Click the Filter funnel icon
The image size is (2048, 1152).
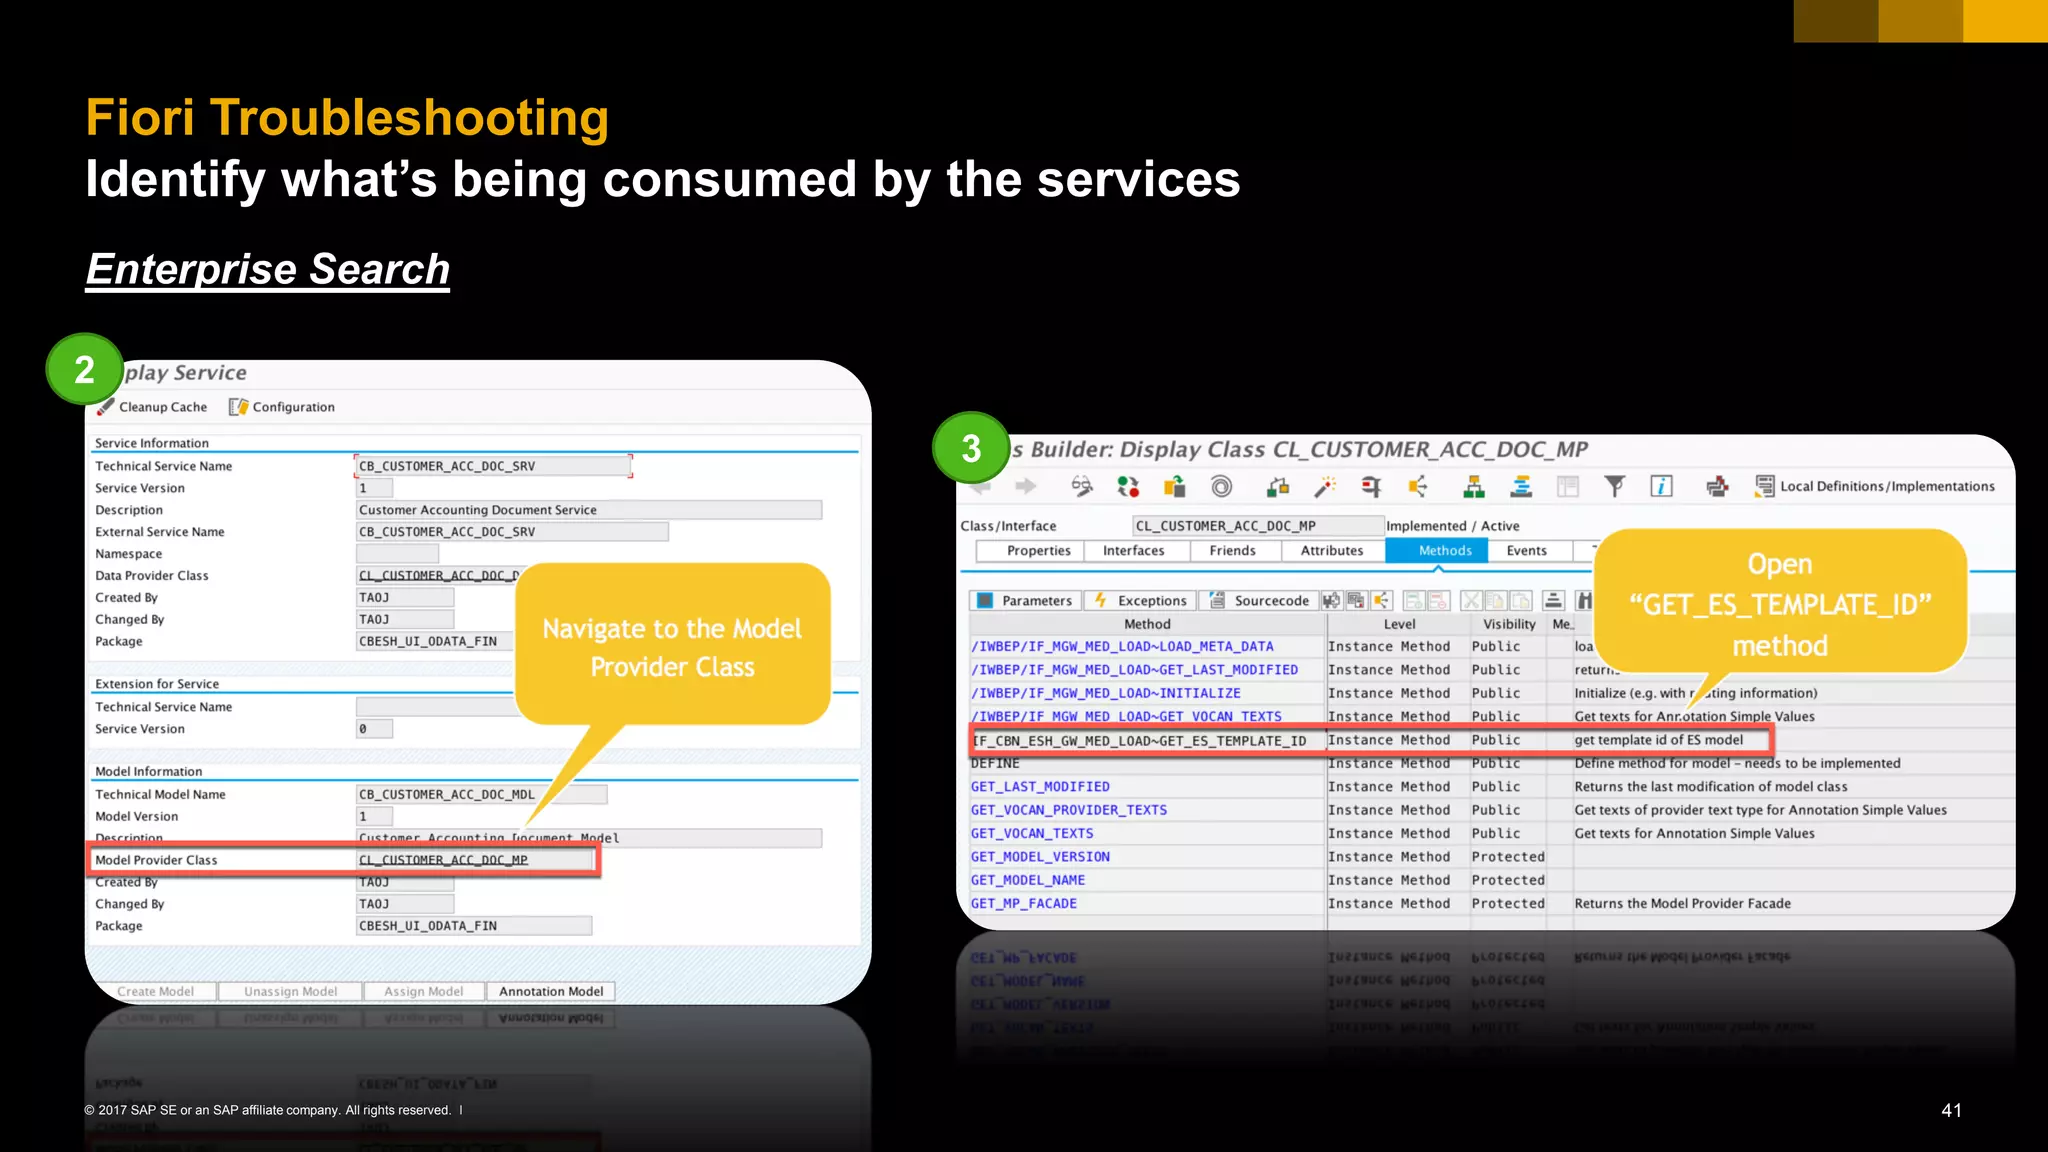(1614, 487)
